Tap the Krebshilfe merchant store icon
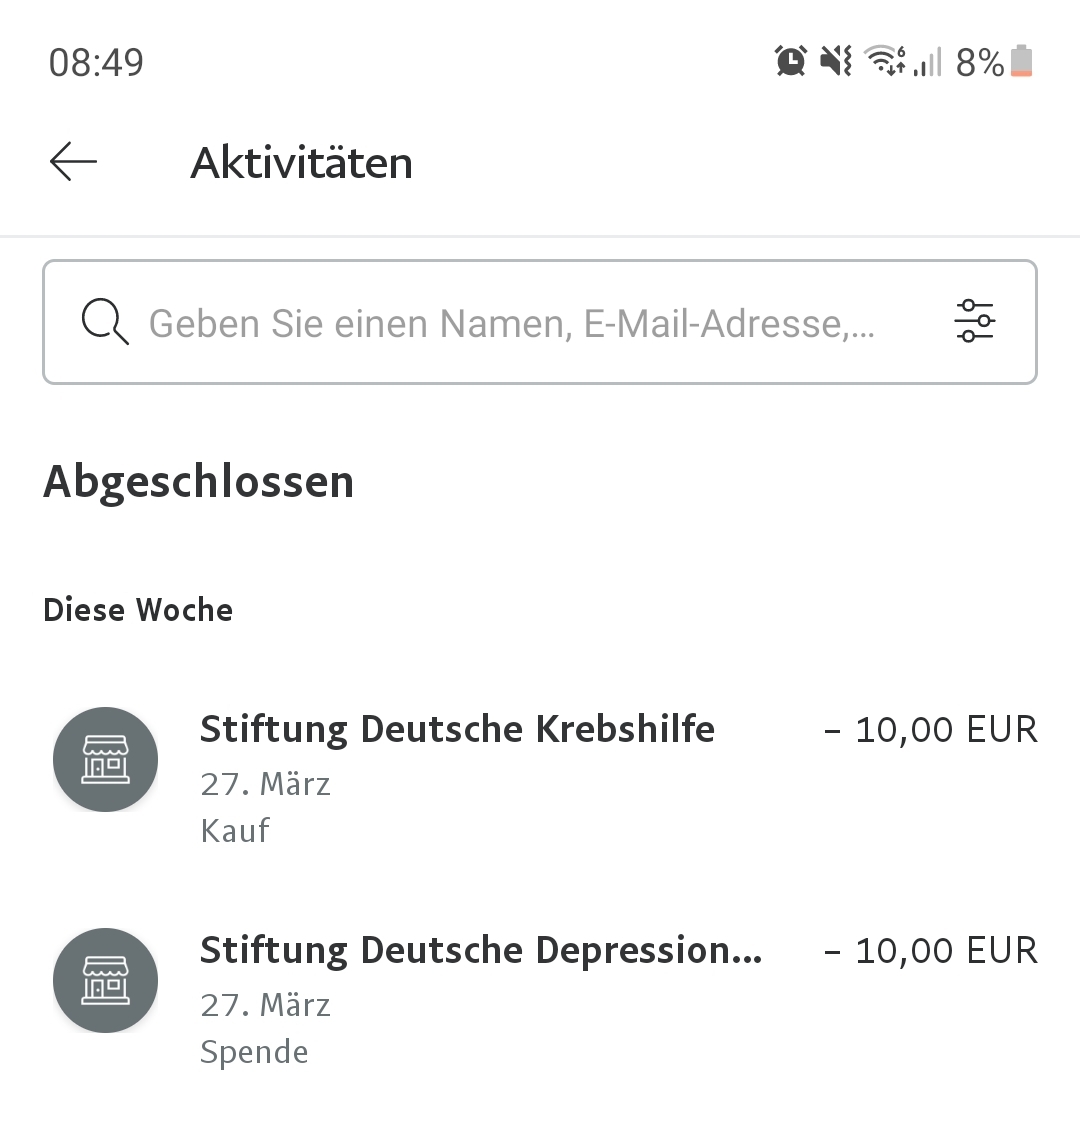This screenshot has height=1129, width=1080. (105, 759)
